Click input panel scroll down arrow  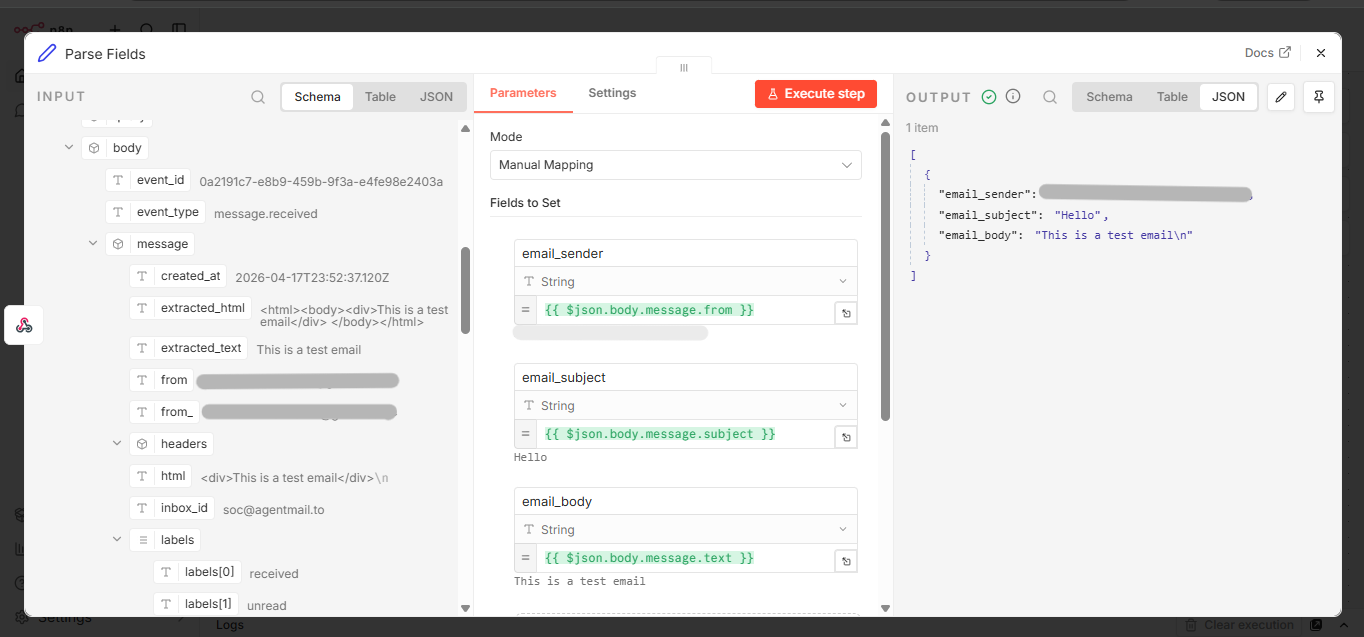coord(465,608)
